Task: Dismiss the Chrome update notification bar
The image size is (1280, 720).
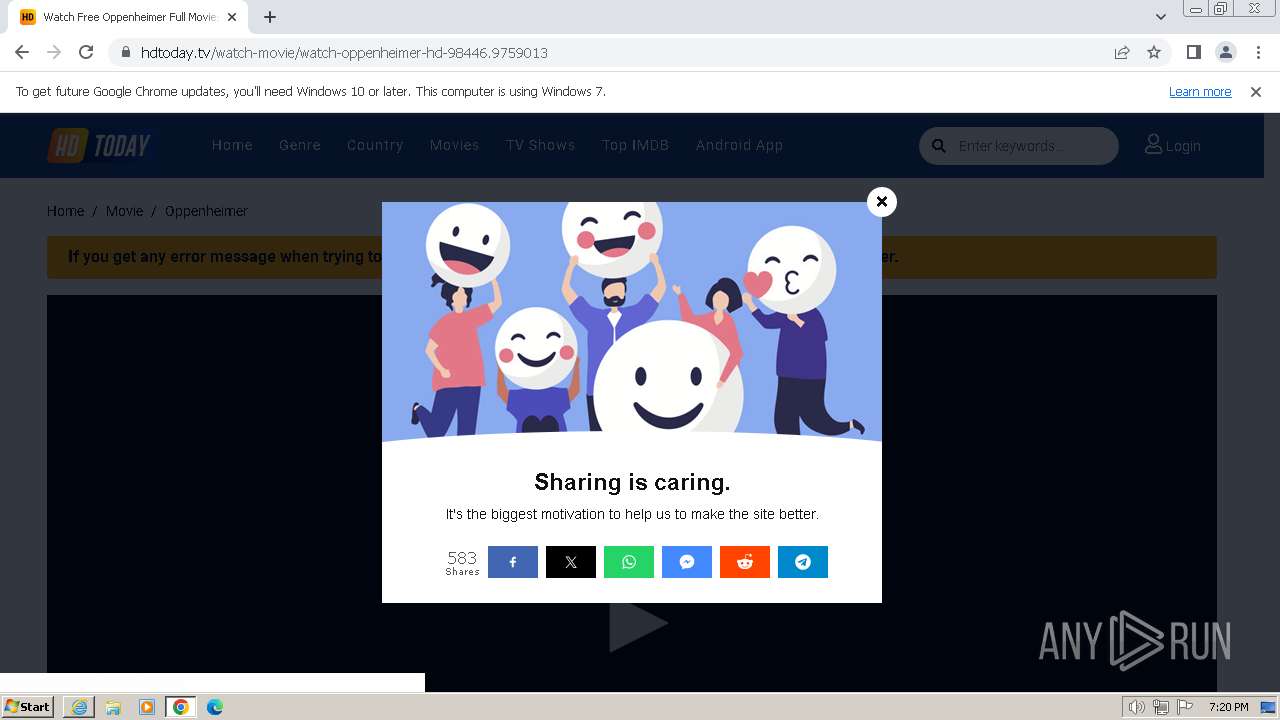Action: [x=1256, y=92]
